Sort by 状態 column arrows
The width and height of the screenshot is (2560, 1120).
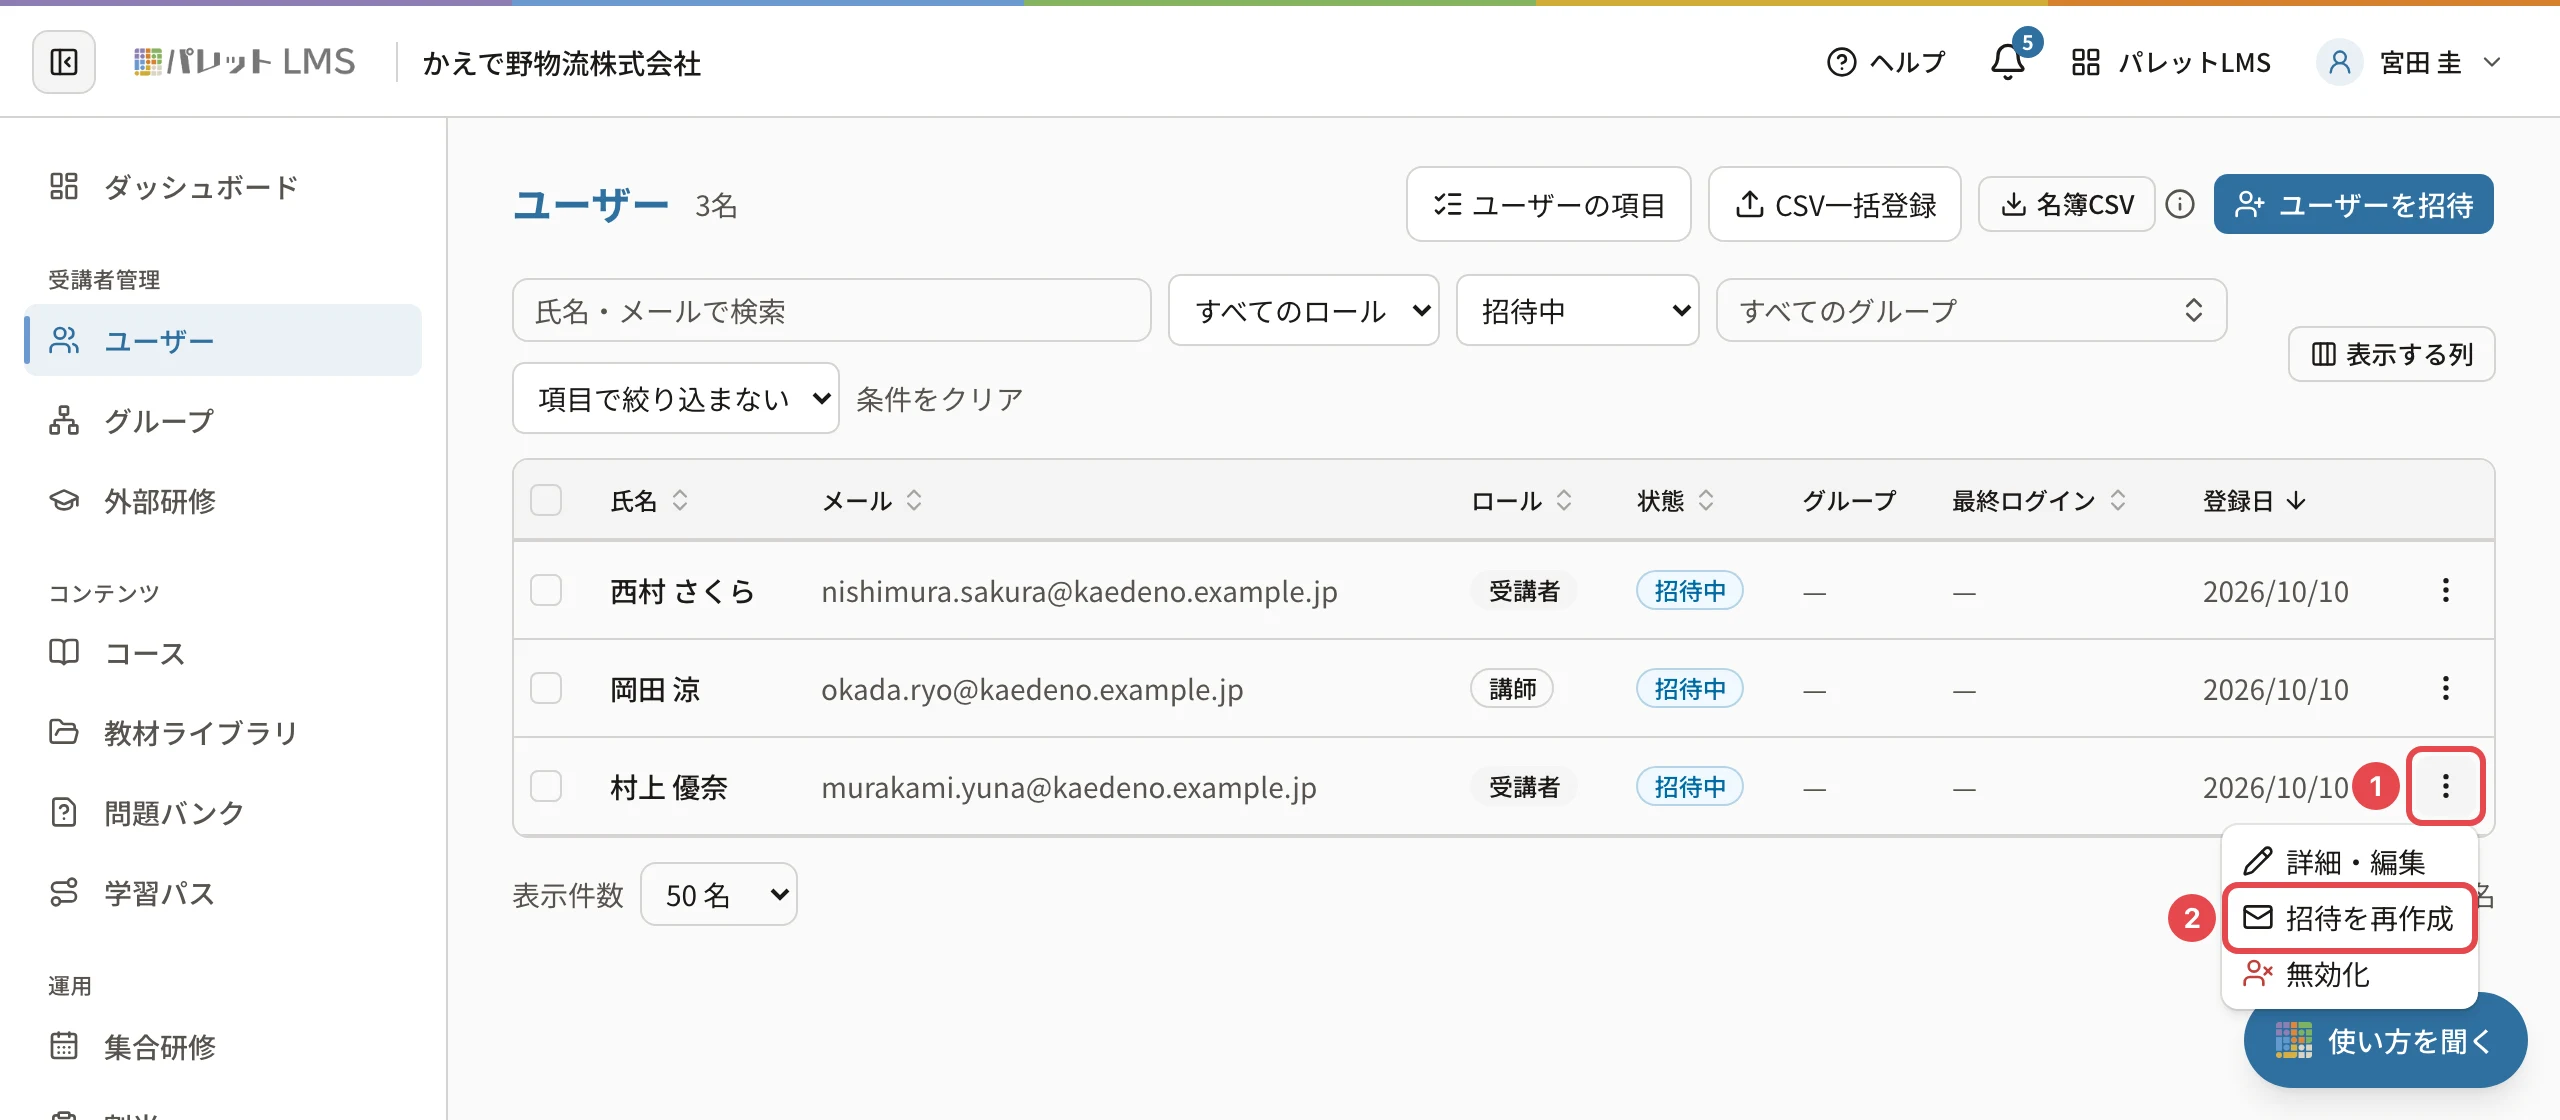(x=1706, y=500)
